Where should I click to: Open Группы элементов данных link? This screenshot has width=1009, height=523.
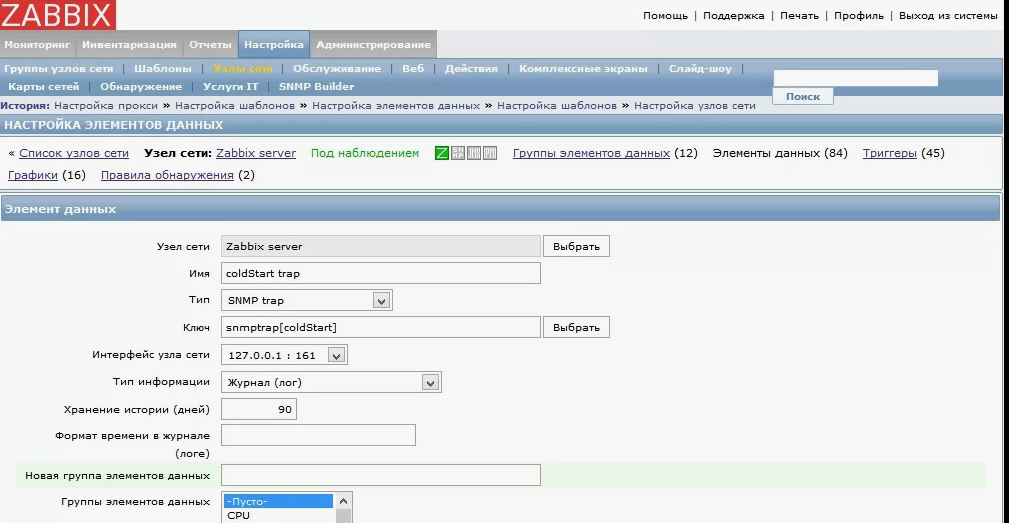[x=591, y=153]
